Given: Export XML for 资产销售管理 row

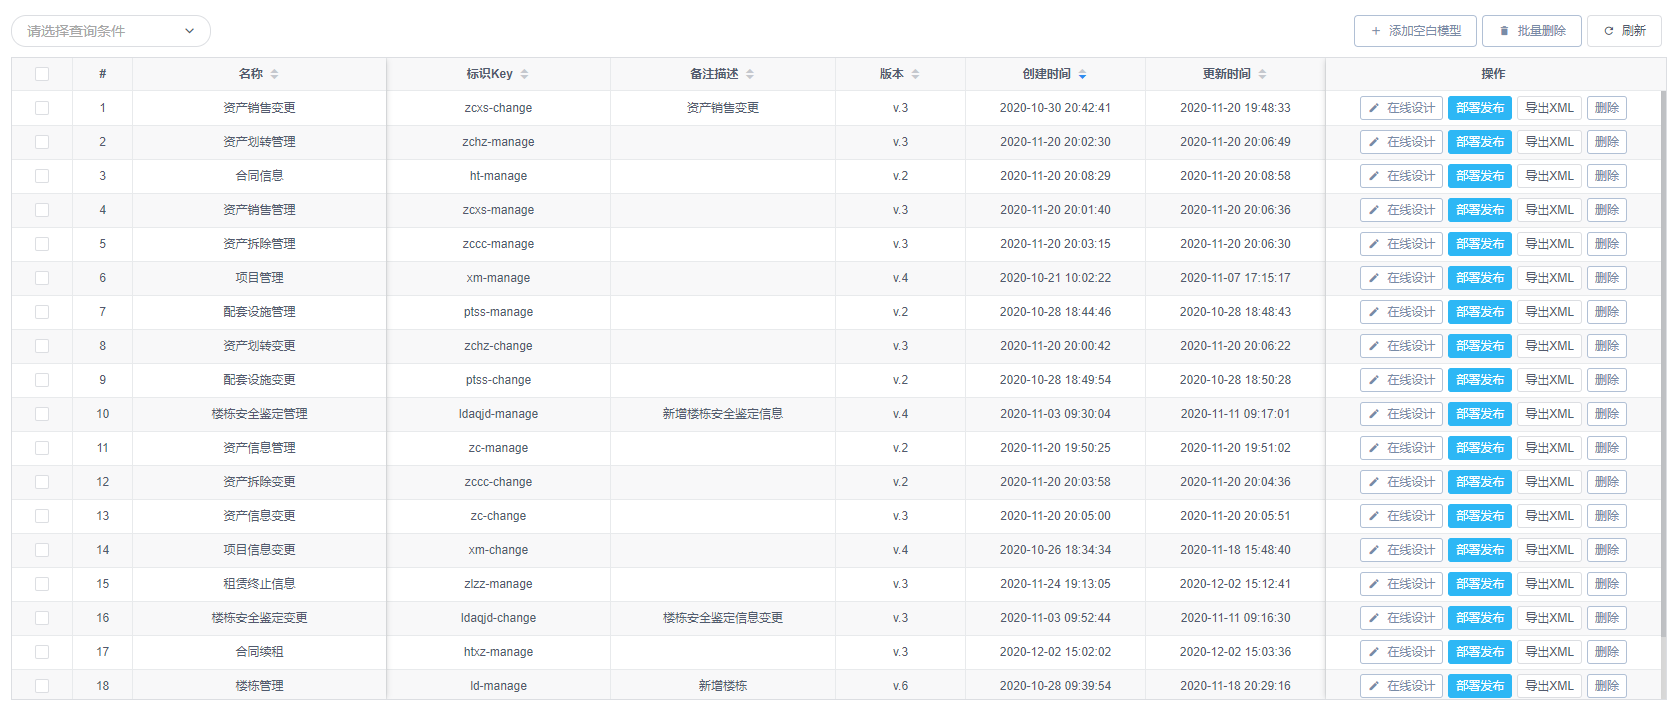Looking at the screenshot, I should coord(1549,210).
